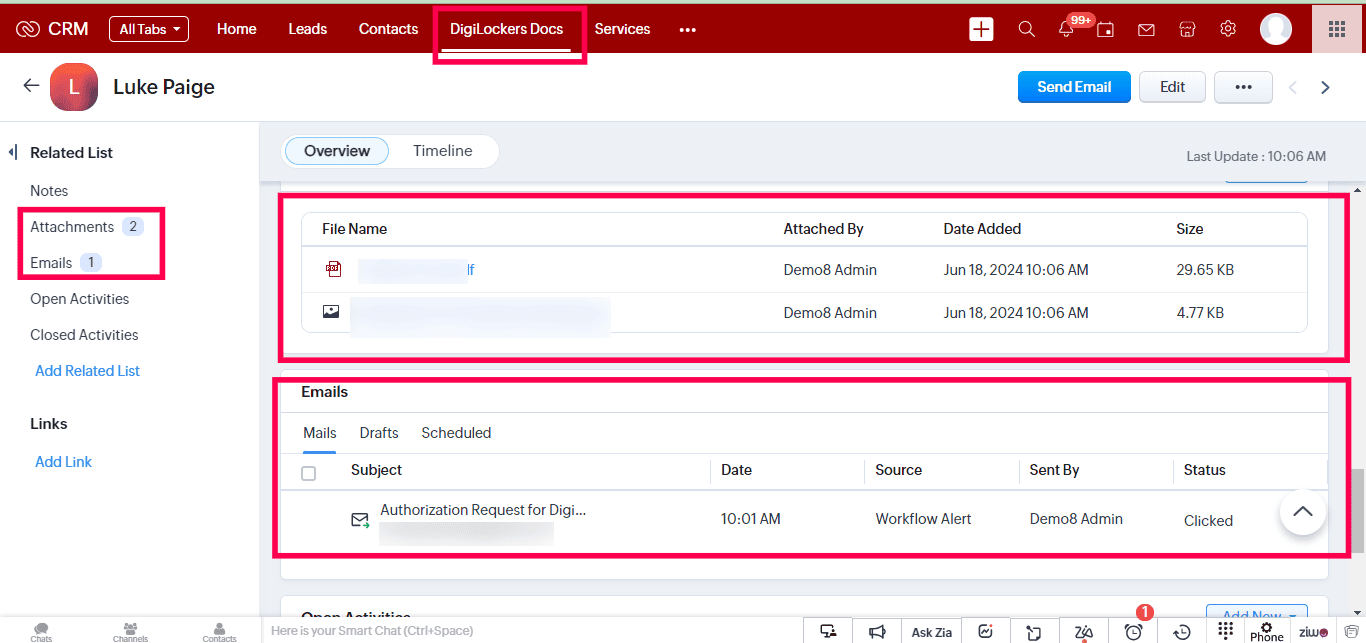Click the sent mail envelope icon
This screenshot has width=1366, height=643.
[x=360, y=520]
